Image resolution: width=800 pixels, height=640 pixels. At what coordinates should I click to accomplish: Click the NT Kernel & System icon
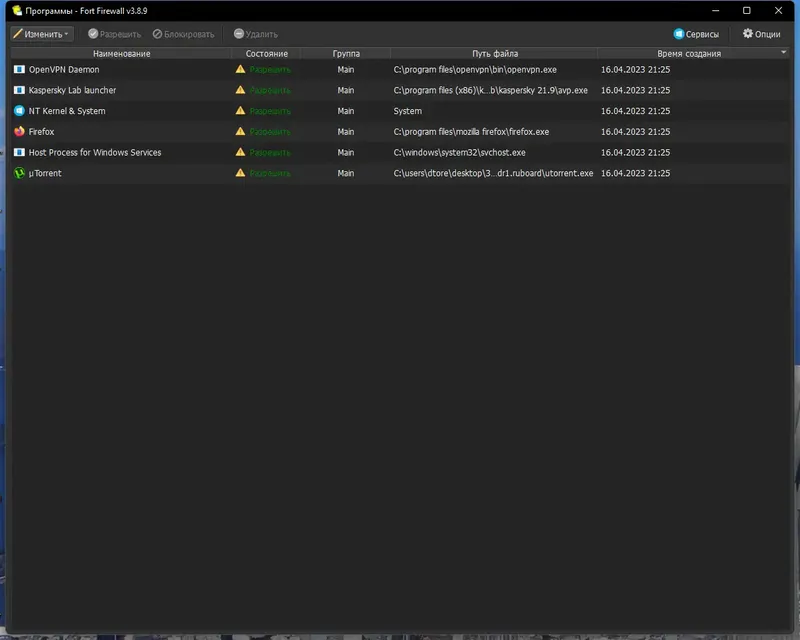[x=19, y=111]
